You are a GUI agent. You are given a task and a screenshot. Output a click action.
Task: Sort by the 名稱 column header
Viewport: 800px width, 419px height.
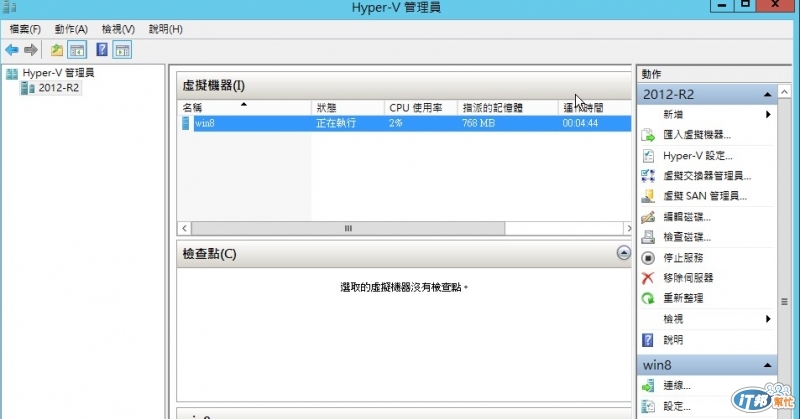[244, 108]
